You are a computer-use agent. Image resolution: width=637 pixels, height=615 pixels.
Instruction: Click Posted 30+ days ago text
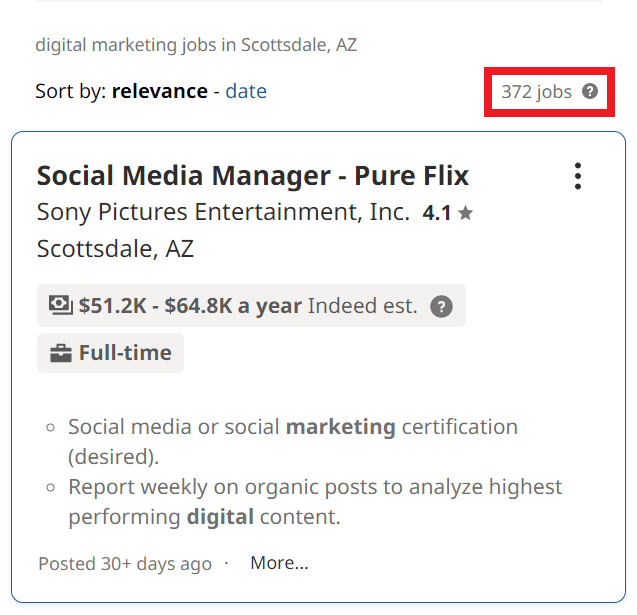tap(125, 564)
